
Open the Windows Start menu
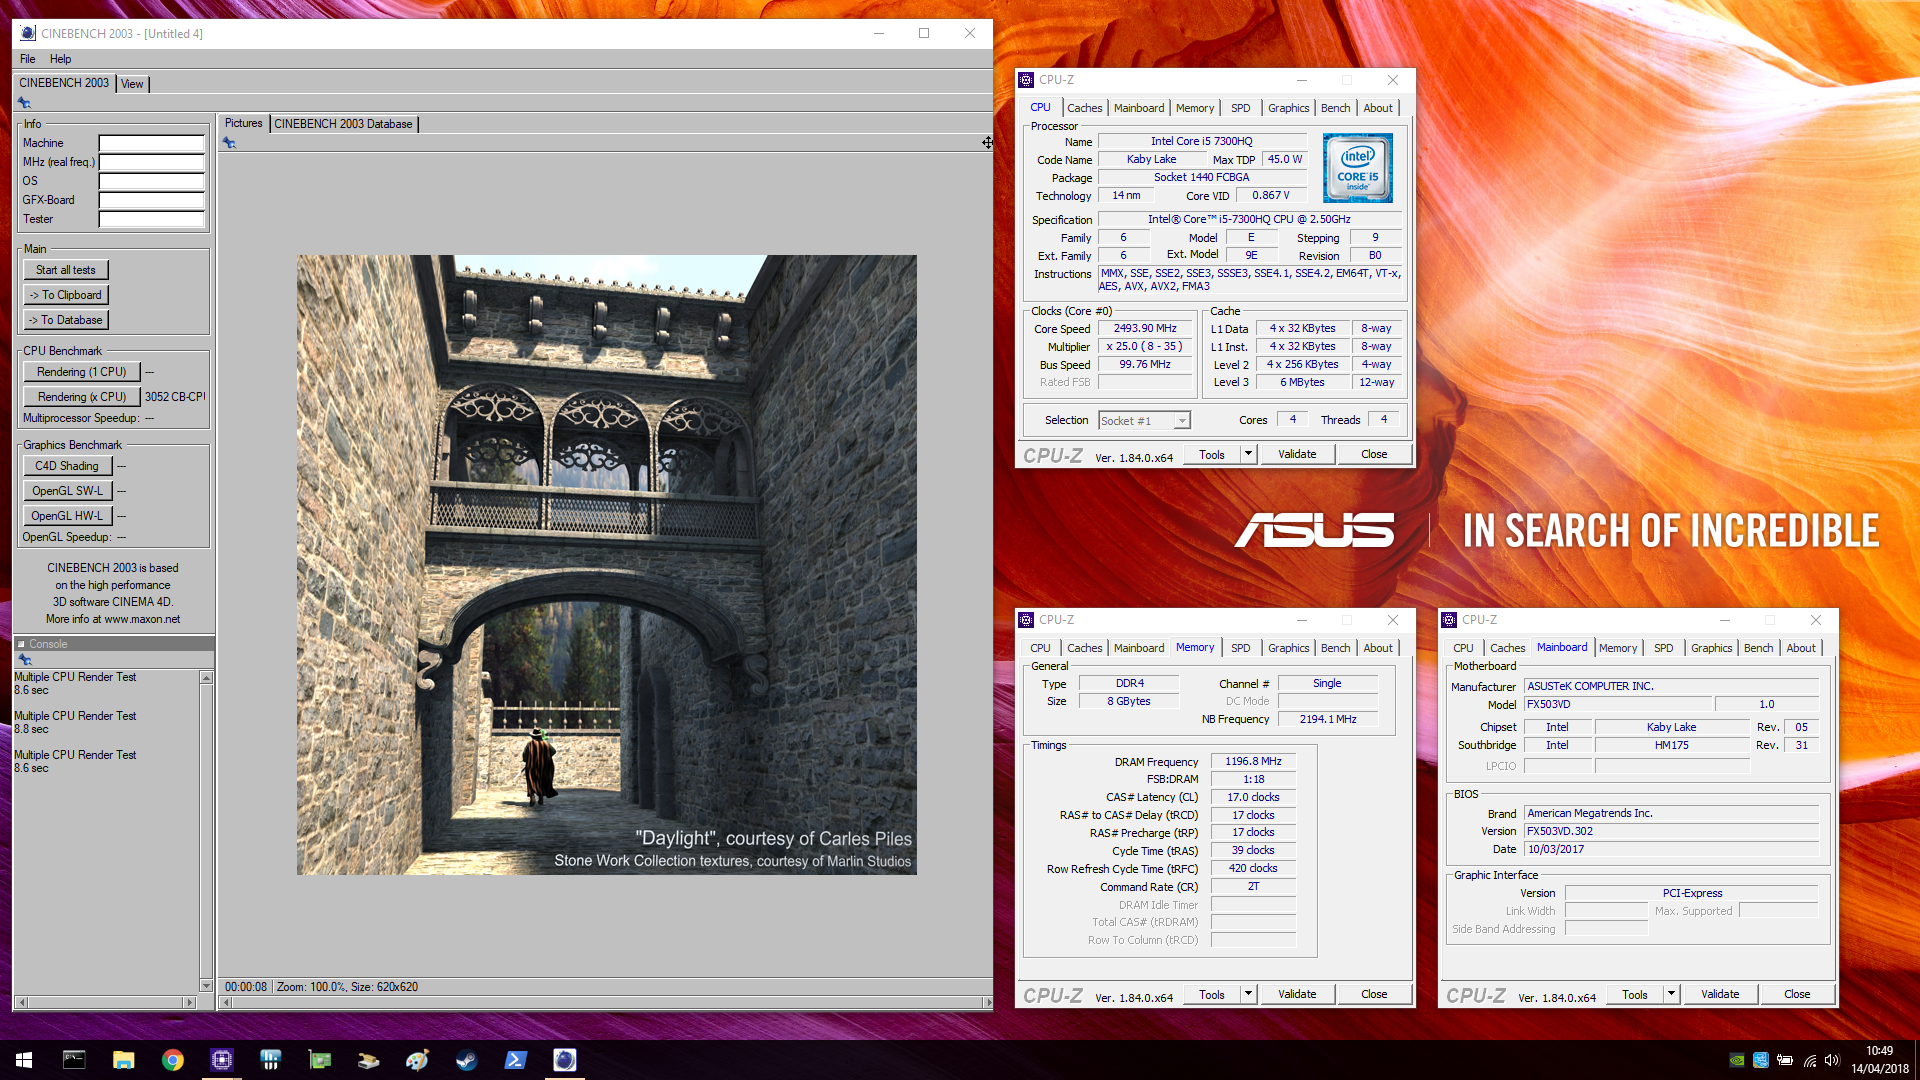24,1060
